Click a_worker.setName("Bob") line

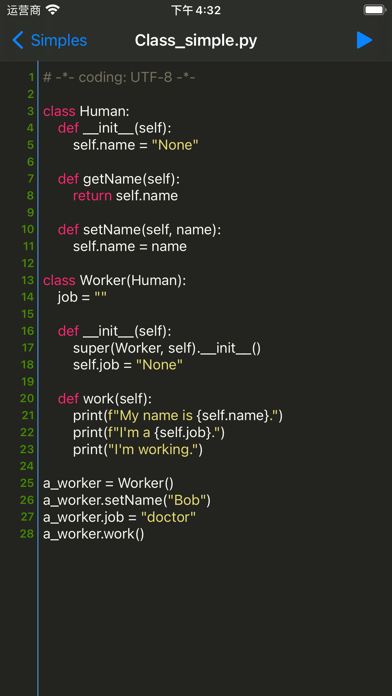click(127, 500)
